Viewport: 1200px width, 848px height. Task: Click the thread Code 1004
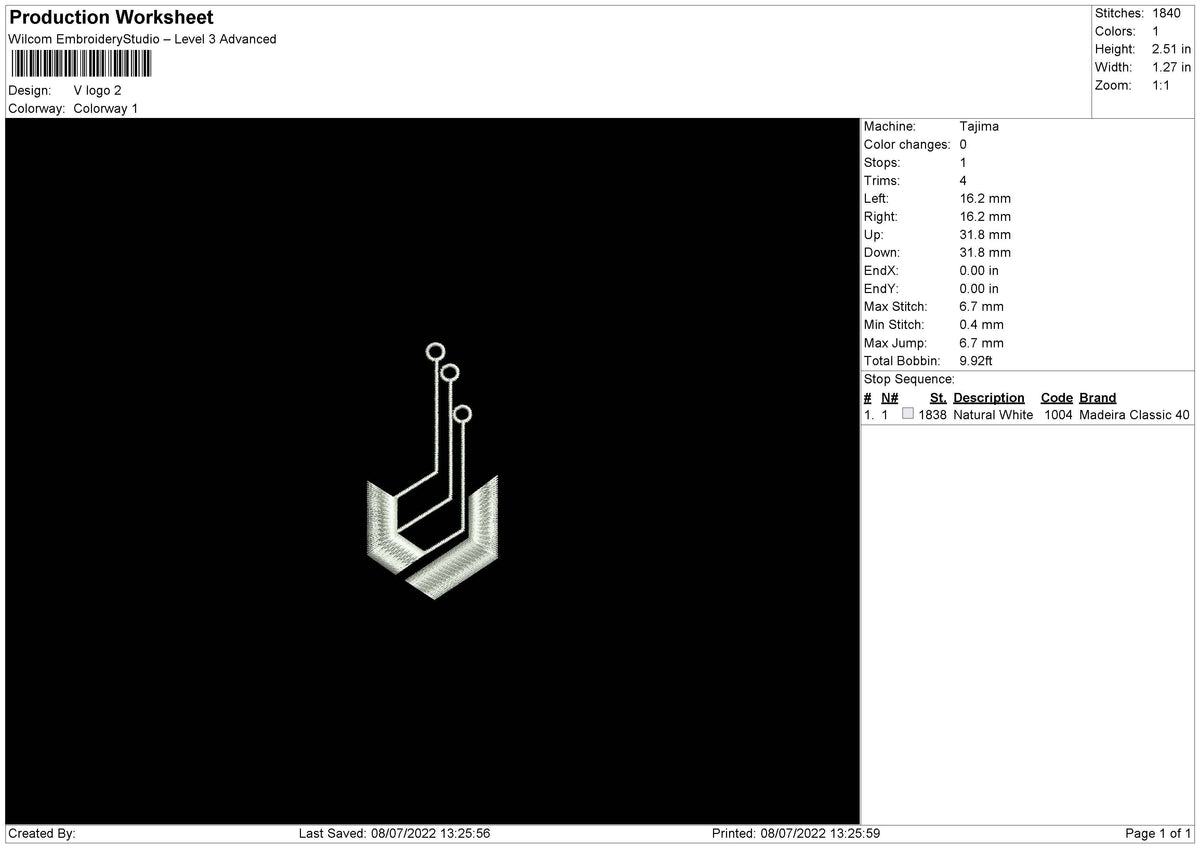(x=1057, y=414)
